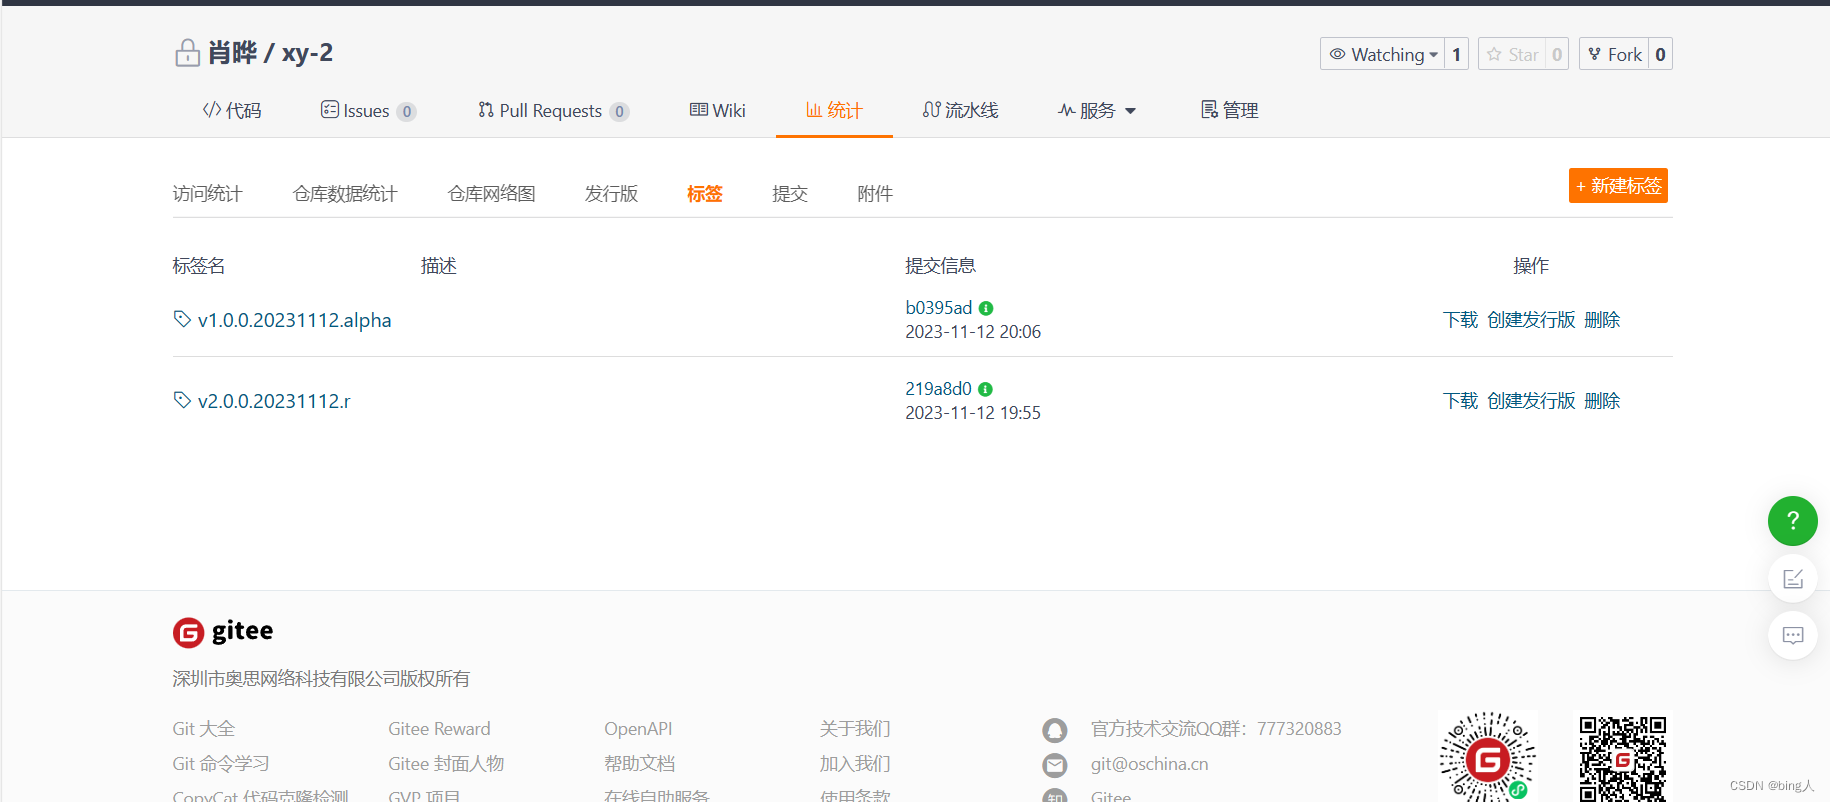
Task: Open the Watching dropdown
Action: [1383, 54]
